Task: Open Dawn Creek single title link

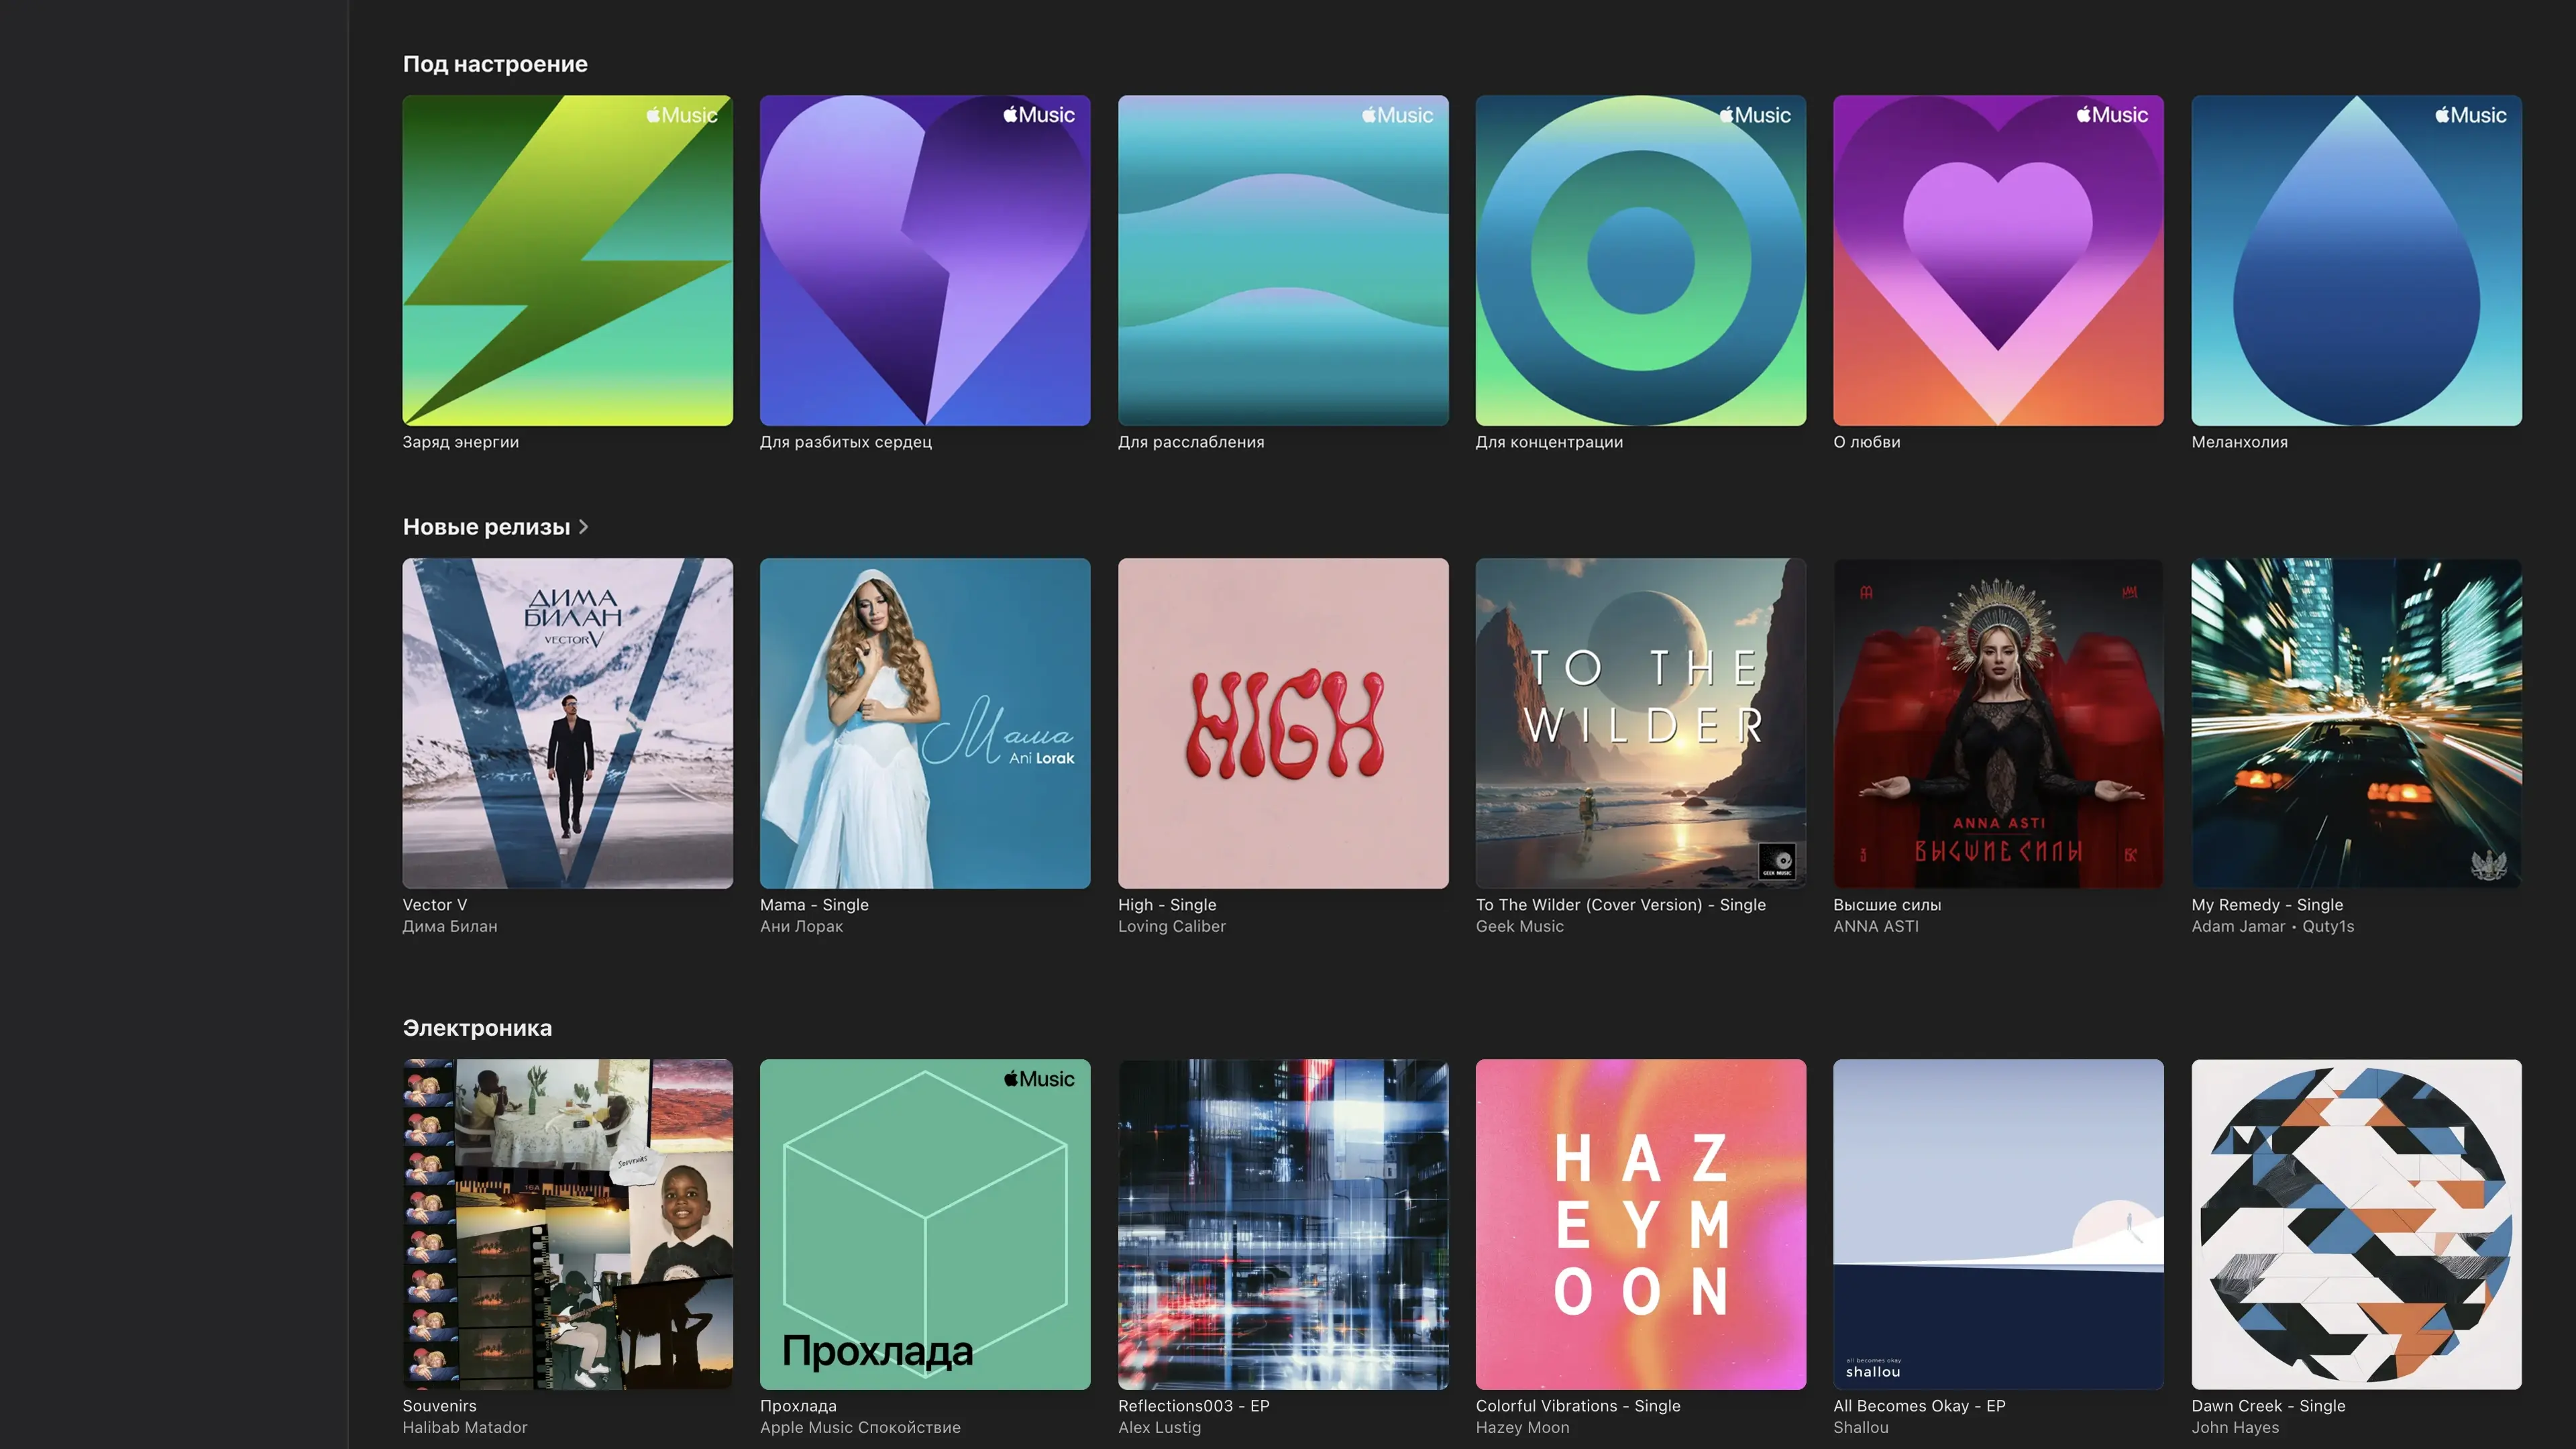Action: (2267, 1405)
